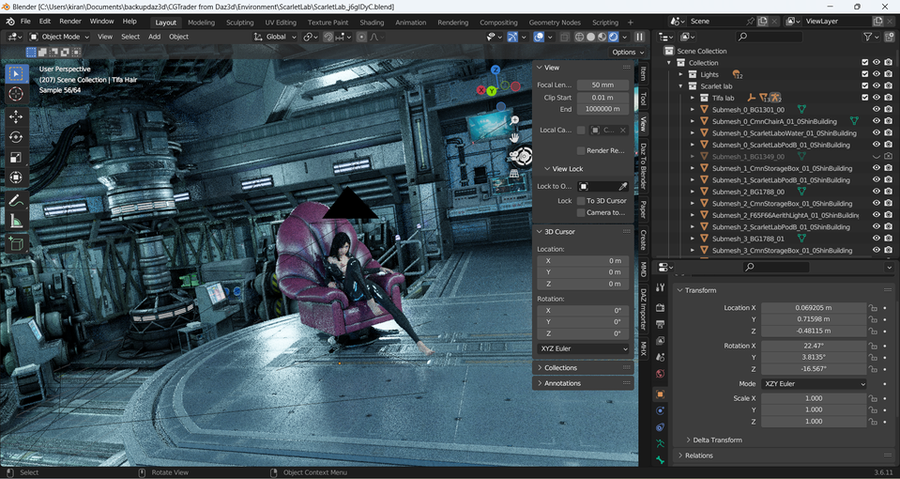This screenshot has height=479, width=900.
Task: Open the World properties tab icon
Action: click(x=660, y=374)
